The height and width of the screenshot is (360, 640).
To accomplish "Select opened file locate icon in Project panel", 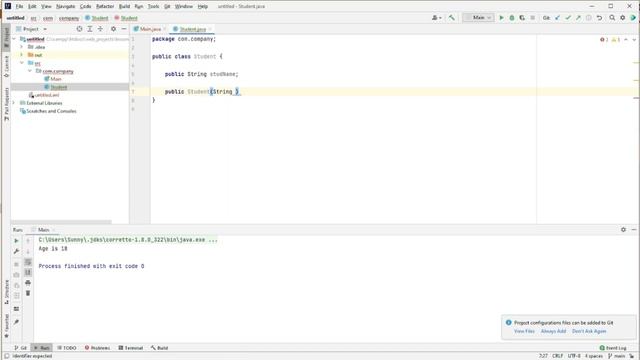I will (x=79, y=29).
